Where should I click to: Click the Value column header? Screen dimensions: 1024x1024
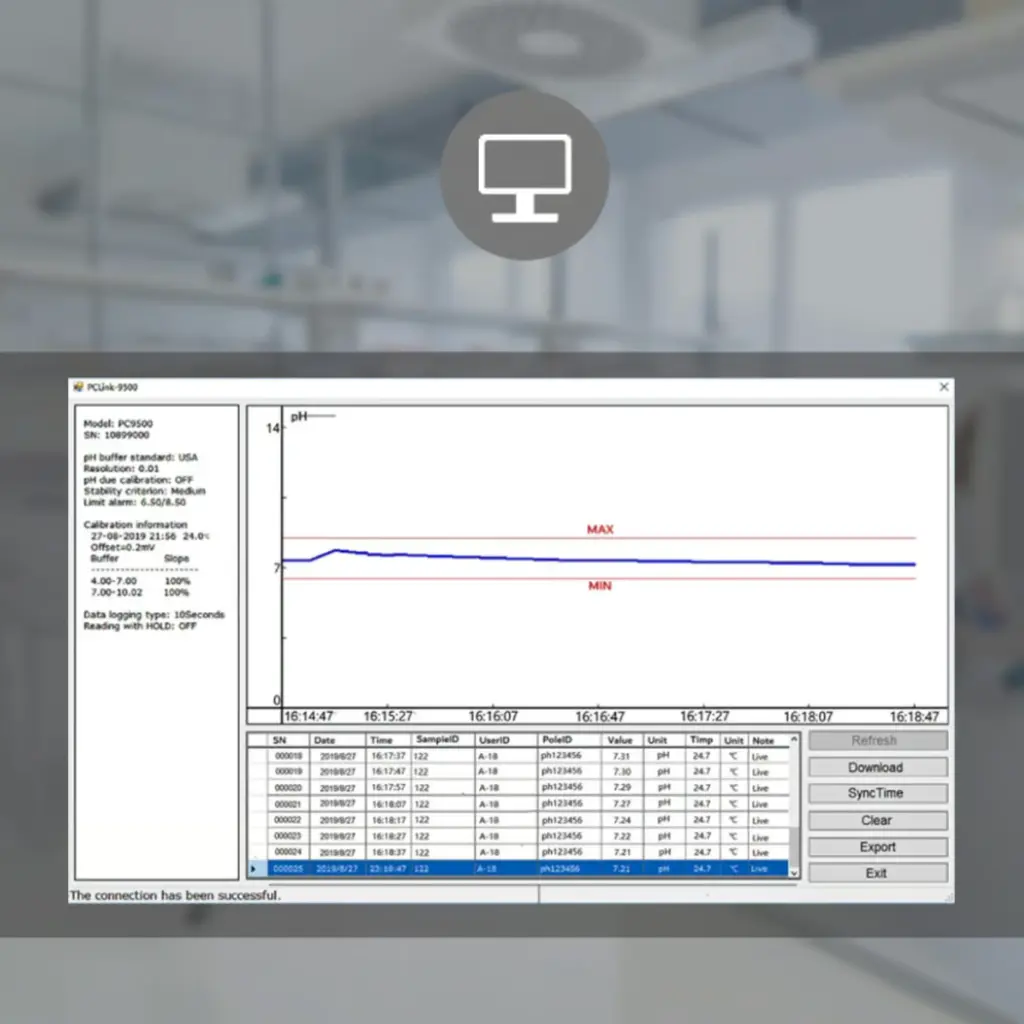[x=620, y=741]
